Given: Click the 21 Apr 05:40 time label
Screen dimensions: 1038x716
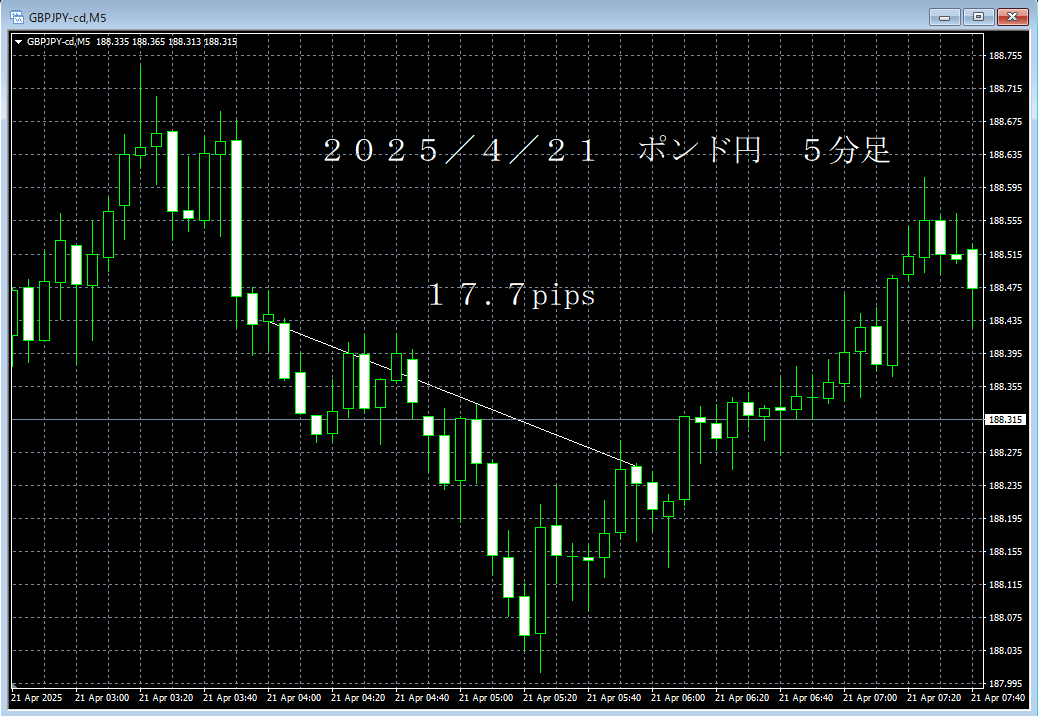Looking at the screenshot, I should [614, 697].
